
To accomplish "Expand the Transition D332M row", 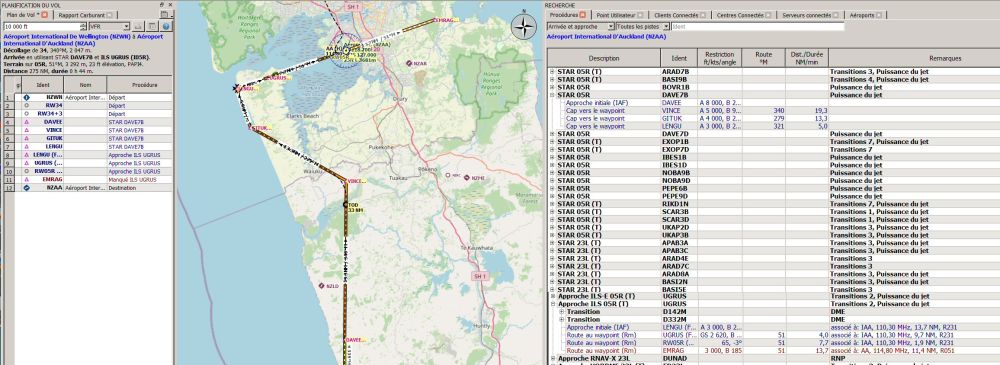I will [562, 320].
